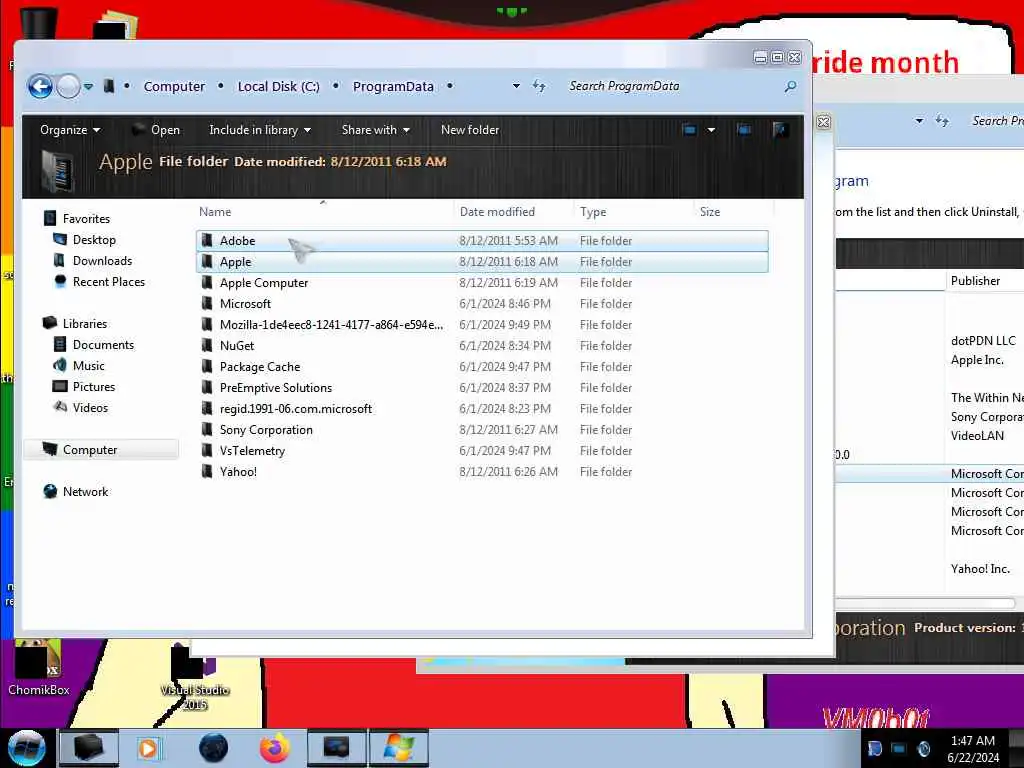Image resolution: width=1024 pixels, height=768 pixels.
Task: Open Desktop in Favorites
Action: click(x=84, y=240)
